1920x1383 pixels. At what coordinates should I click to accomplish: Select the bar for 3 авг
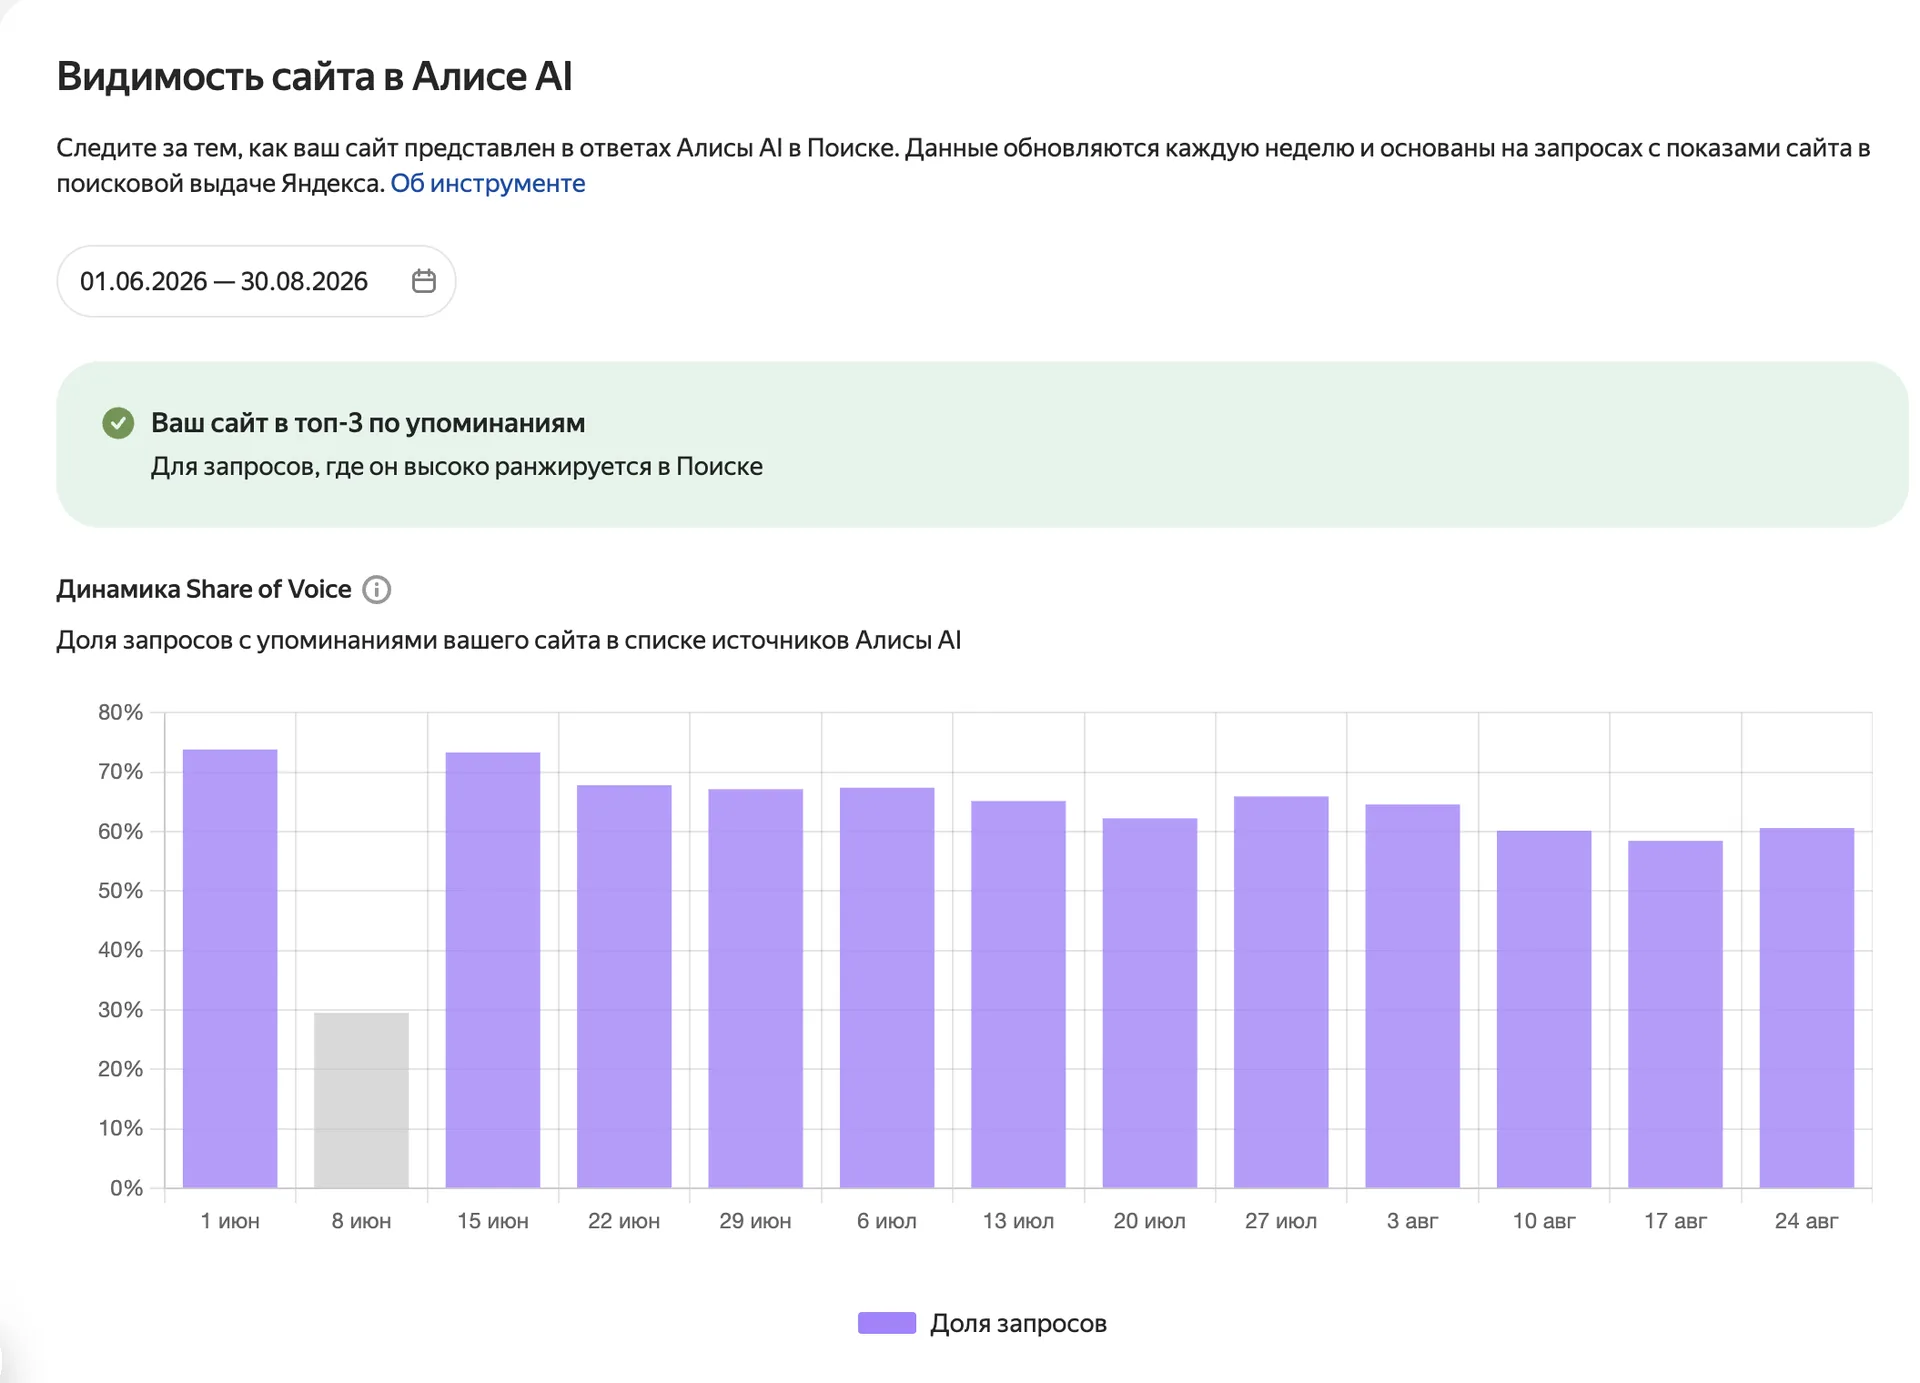point(1412,996)
